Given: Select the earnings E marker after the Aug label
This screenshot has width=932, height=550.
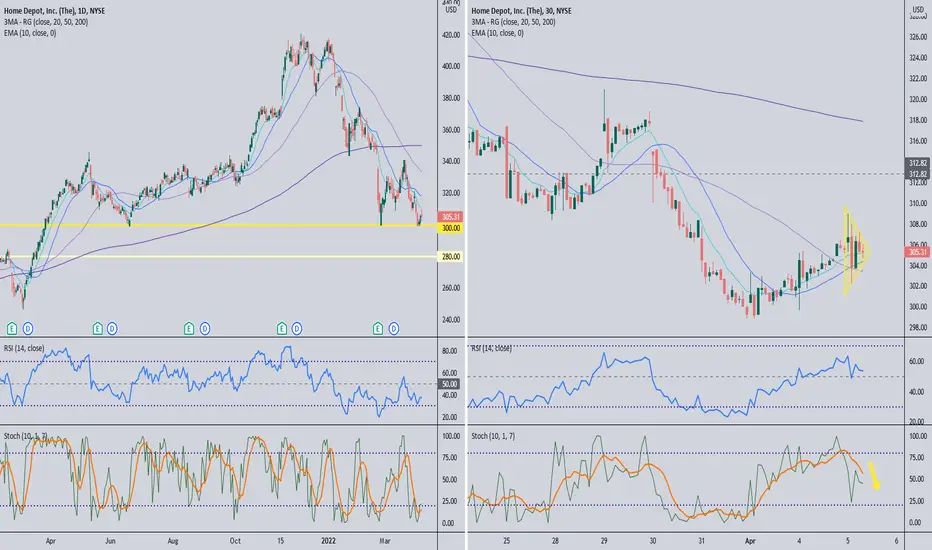Looking at the screenshot, I should point(189,328).
